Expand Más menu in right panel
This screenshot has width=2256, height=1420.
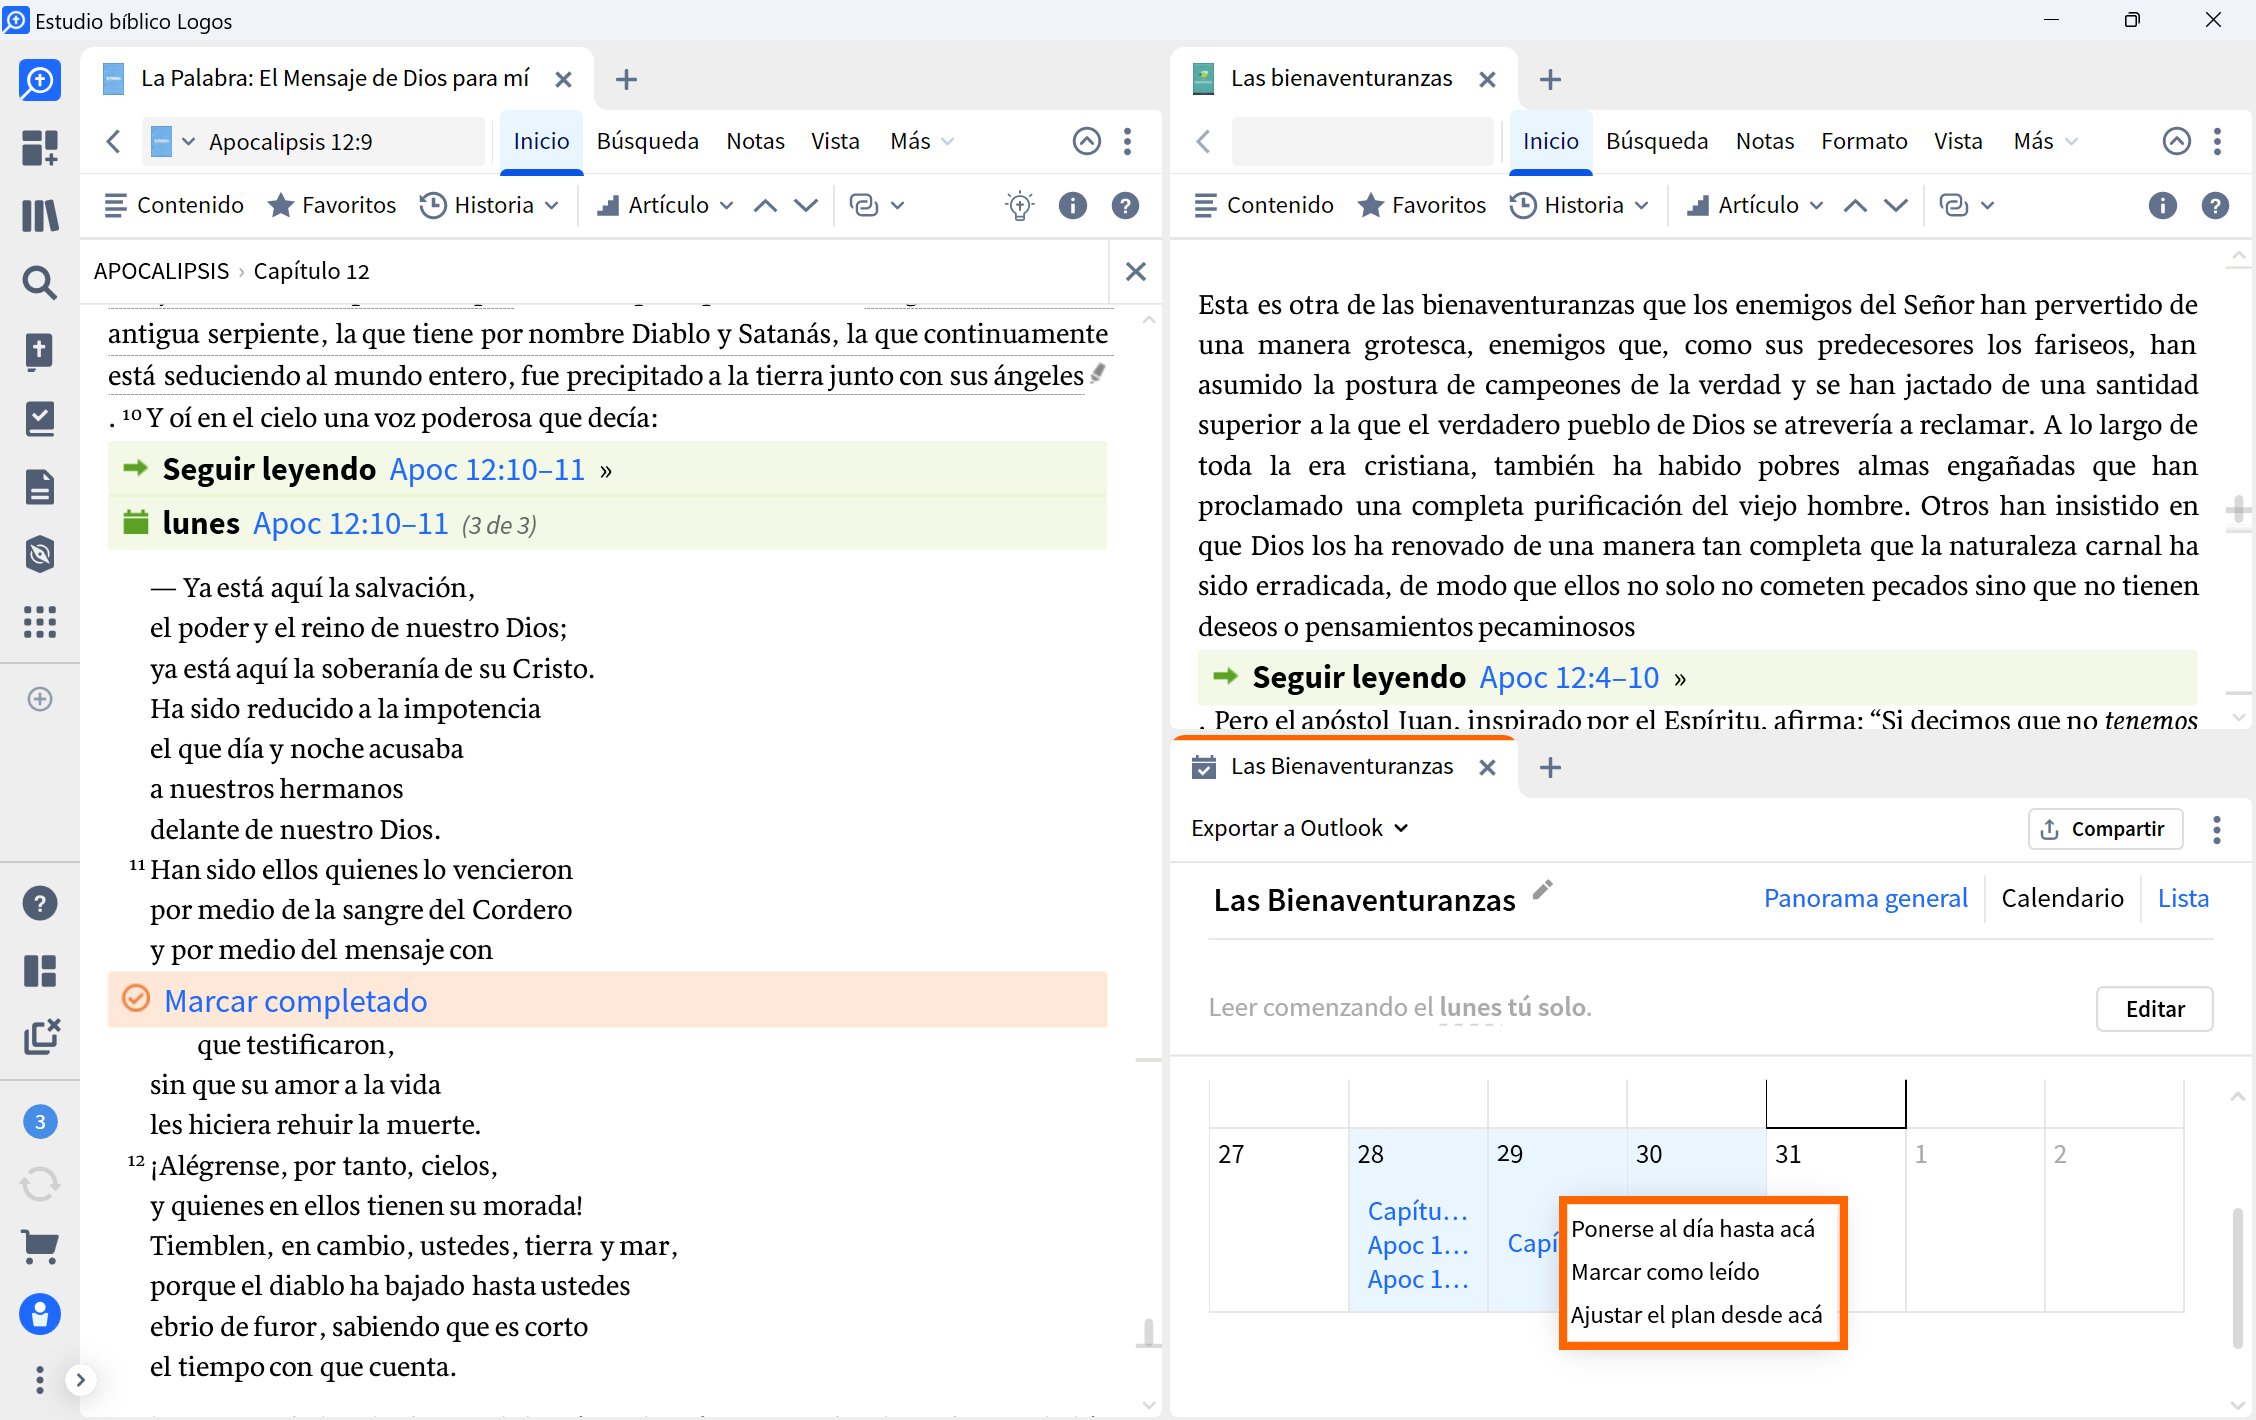(2045, 141)
